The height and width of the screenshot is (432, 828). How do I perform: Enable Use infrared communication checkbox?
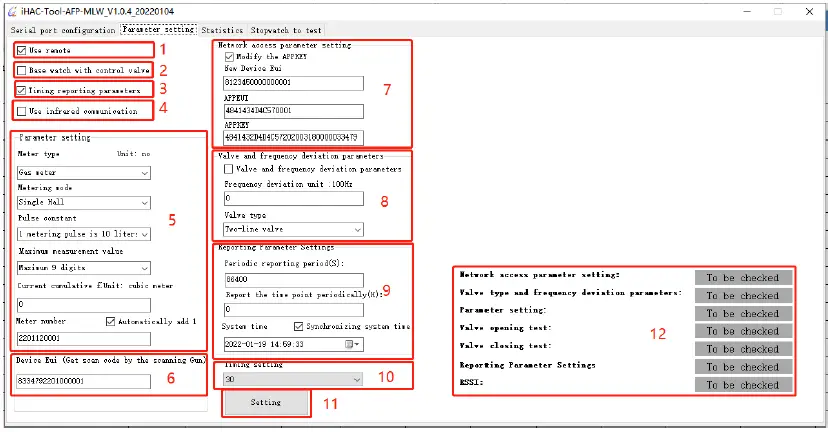tap(22, 111)
